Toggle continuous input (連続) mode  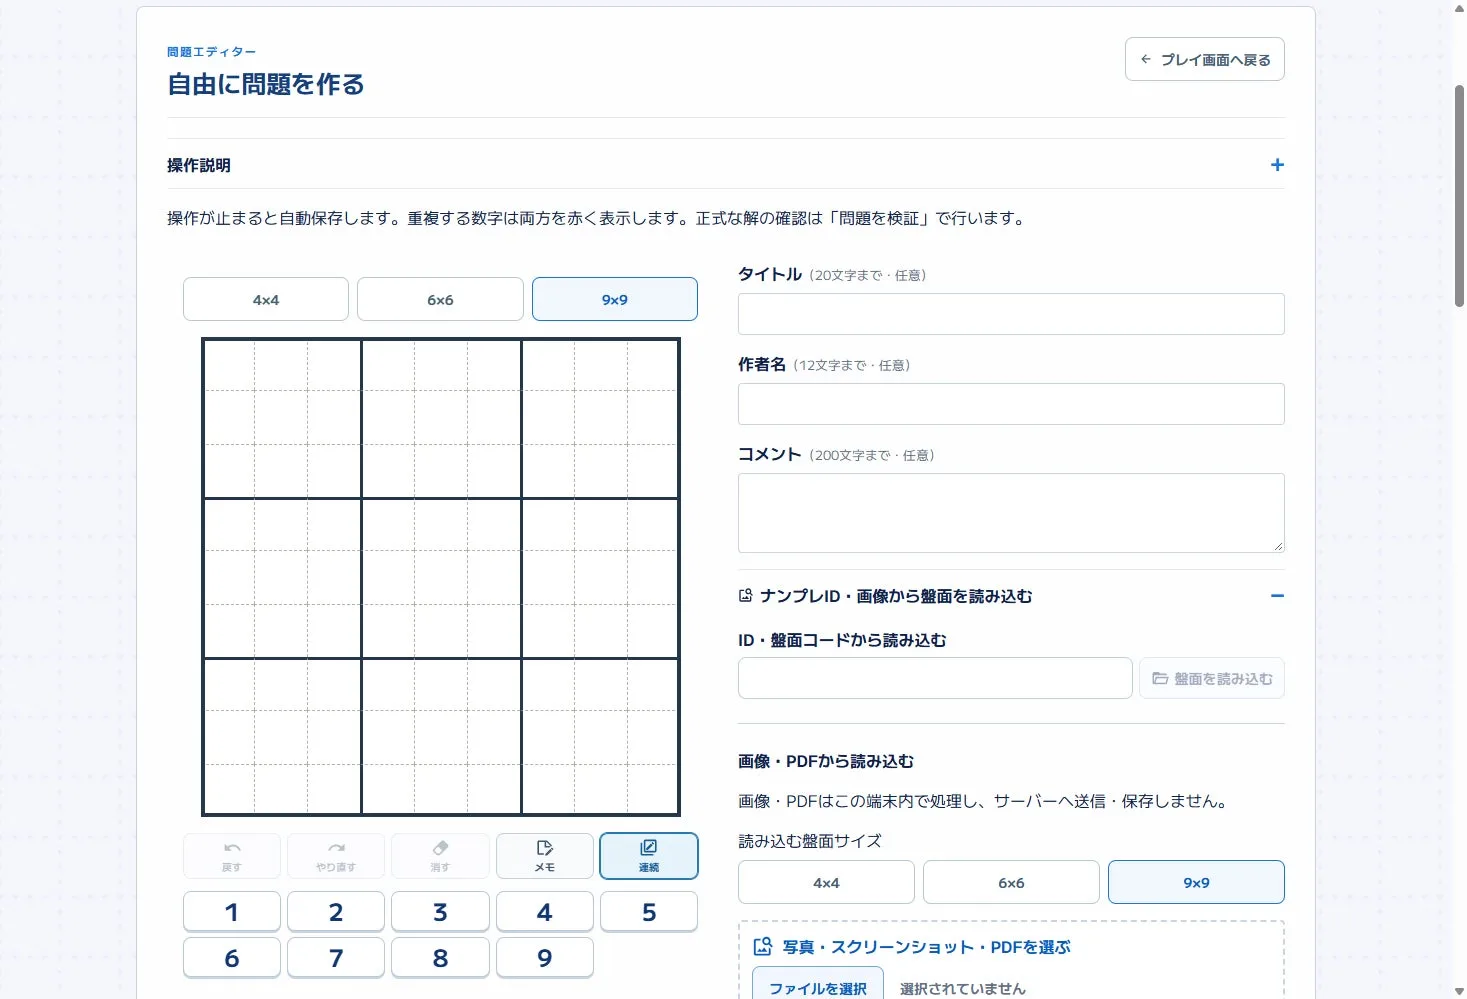tap(649, 856)
